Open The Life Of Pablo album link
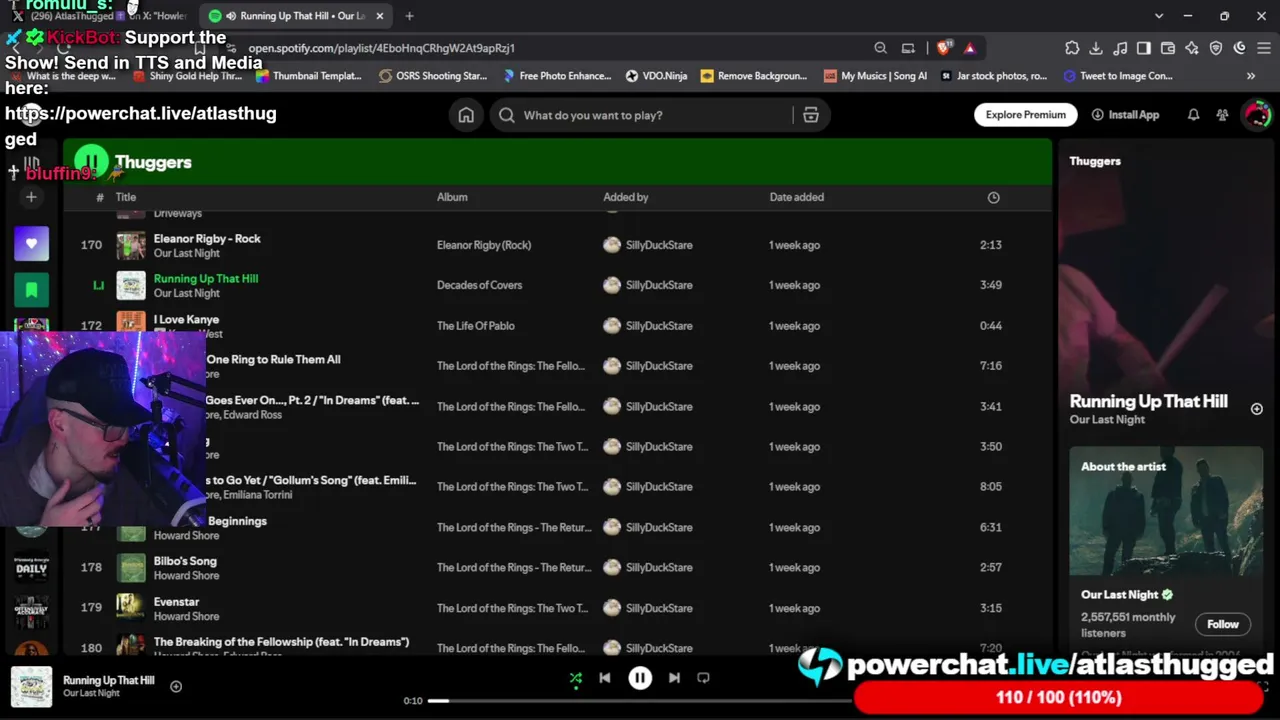This screenshot has height=720, width=1280. pos(476,326)
